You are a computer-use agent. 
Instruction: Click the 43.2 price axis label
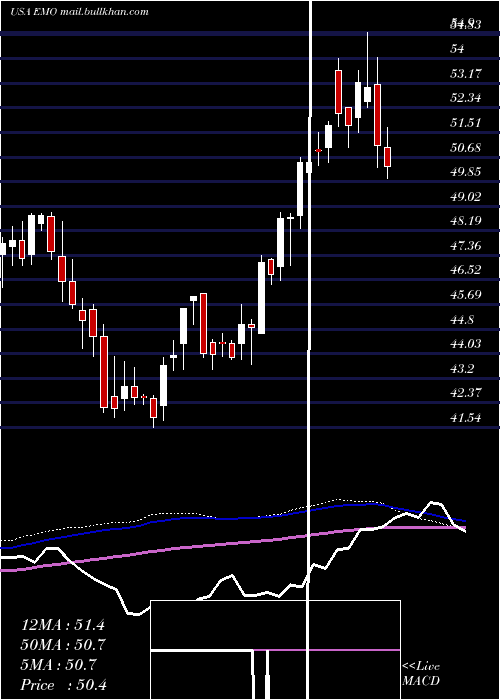coord(462,369)
